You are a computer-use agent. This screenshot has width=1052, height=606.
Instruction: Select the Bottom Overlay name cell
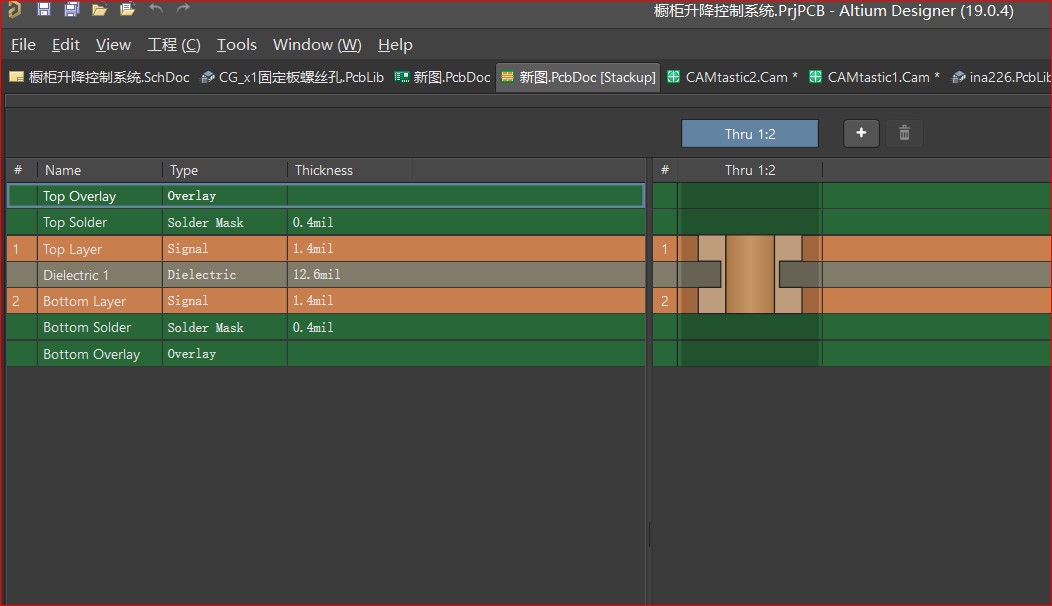(99, 354)
